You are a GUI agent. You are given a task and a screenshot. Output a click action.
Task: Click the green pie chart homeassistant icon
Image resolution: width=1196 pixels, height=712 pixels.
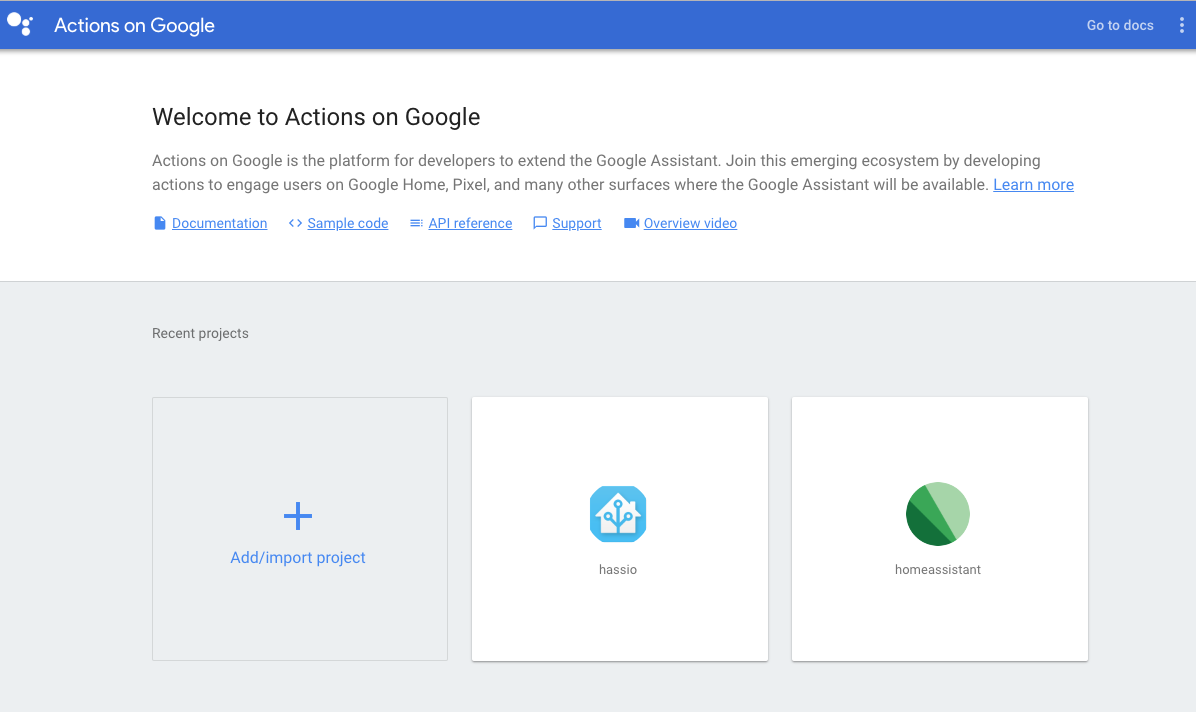(937, 513)
